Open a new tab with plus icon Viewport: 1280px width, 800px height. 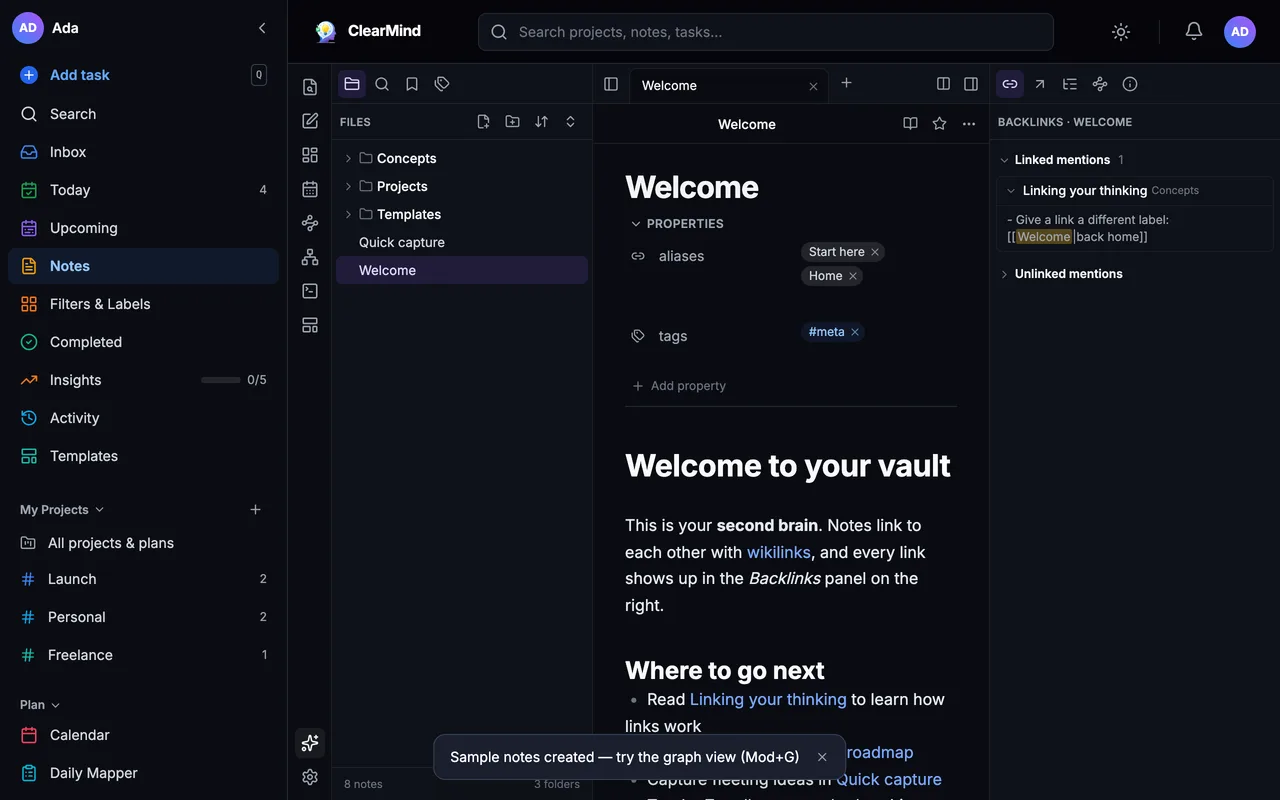pyautogui.click(x=846, y=83)
